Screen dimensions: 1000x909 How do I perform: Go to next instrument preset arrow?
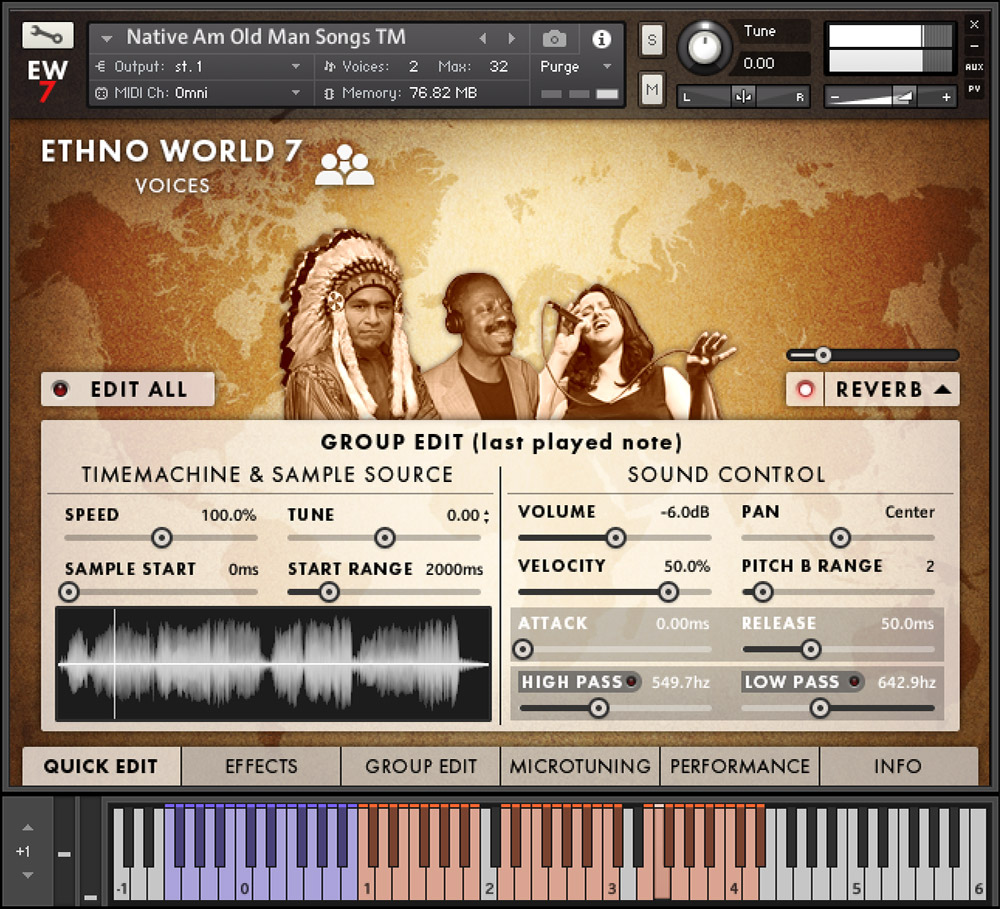coord(511,38)
